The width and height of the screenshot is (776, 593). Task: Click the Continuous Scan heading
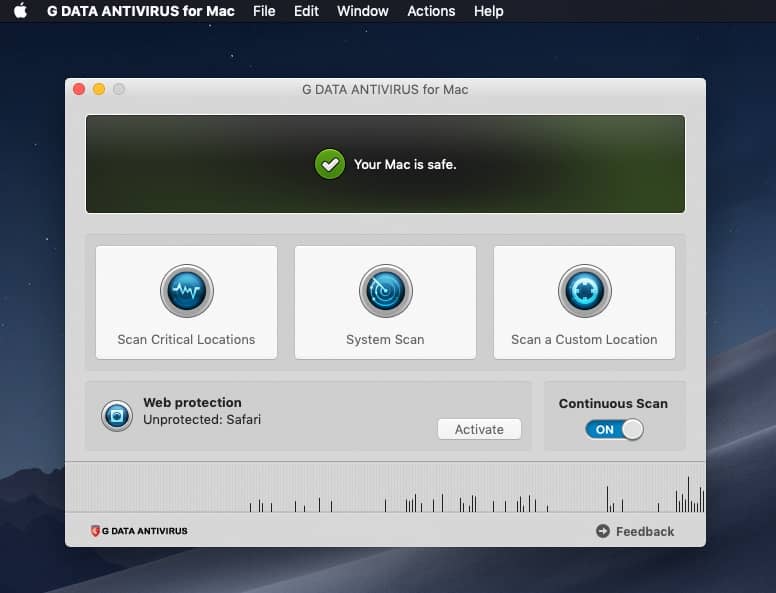click(613, 403)
